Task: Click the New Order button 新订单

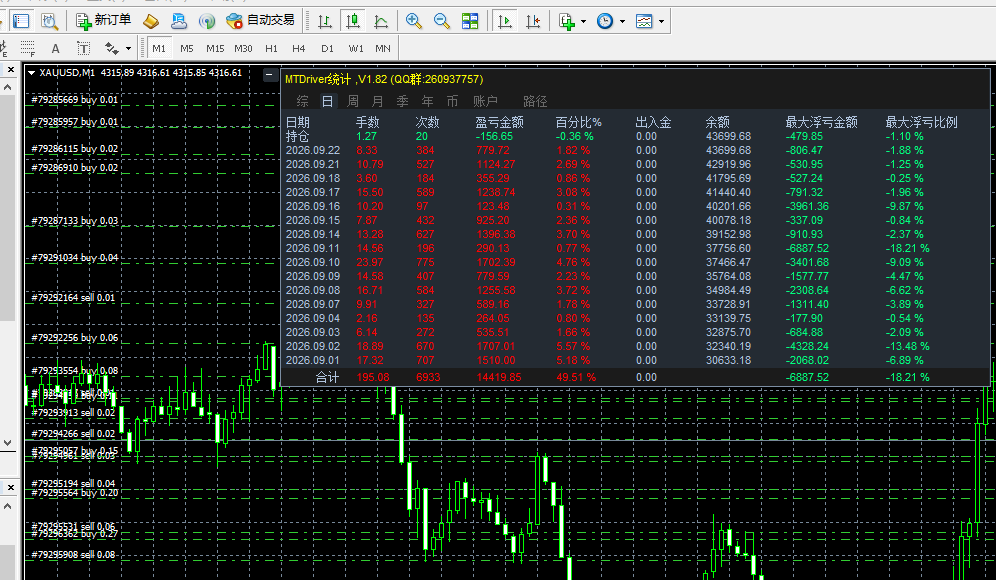Action: [104, 21]
